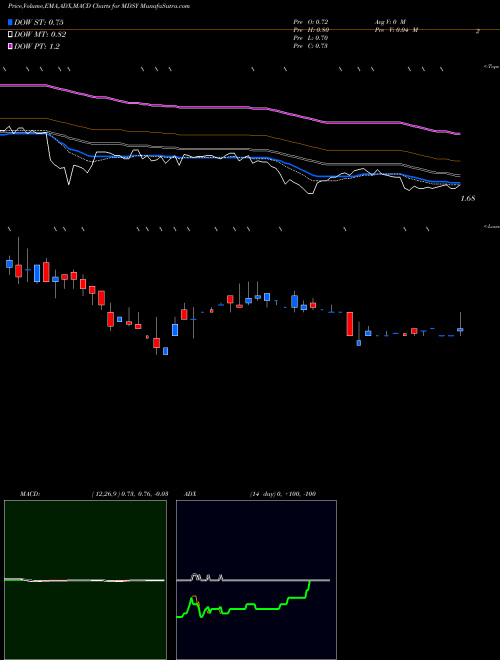Click the magenta DOW PT legend swatch
The width and height of the screenshot is (500, 660).
click(x=11, y=46)
